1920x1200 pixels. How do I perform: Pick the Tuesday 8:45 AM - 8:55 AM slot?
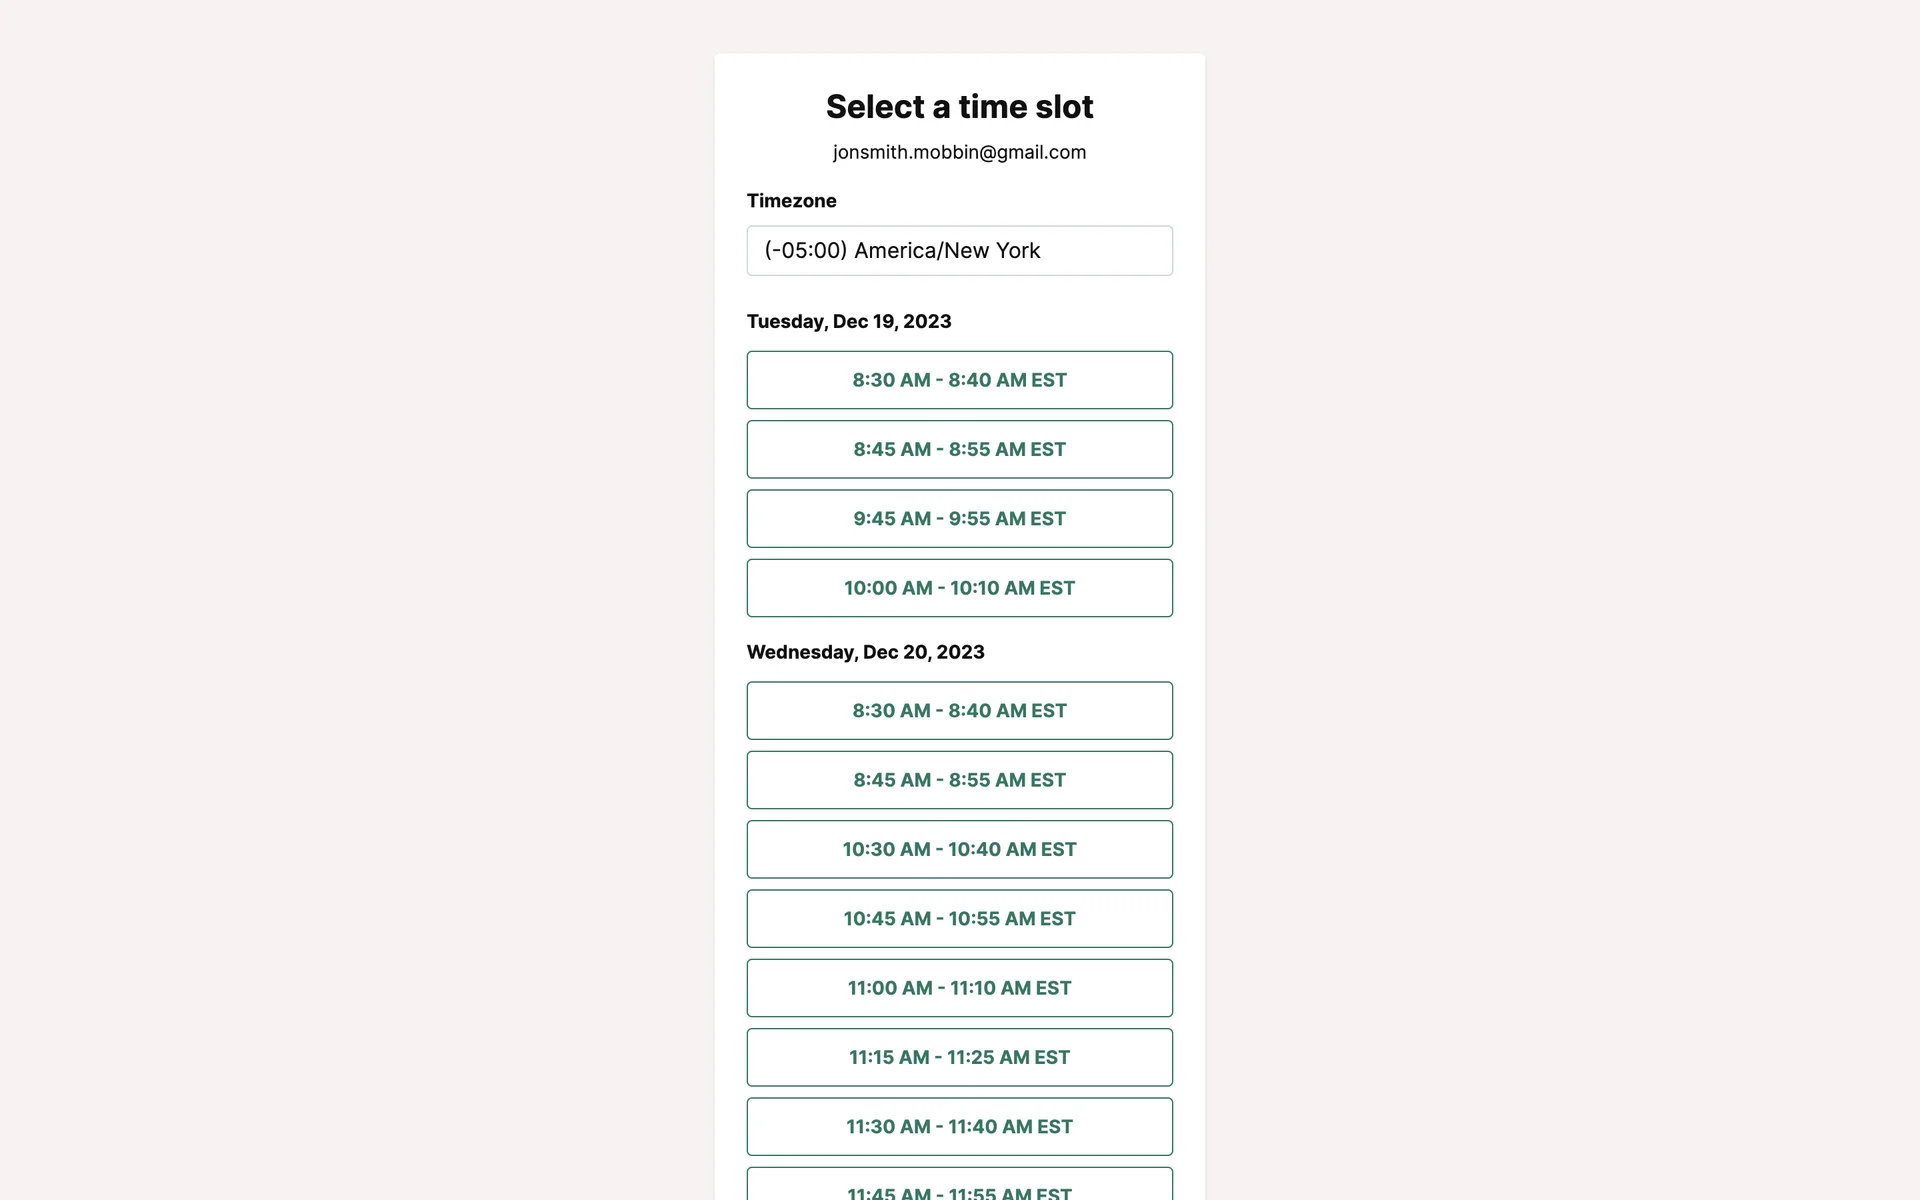click(959, 449)
